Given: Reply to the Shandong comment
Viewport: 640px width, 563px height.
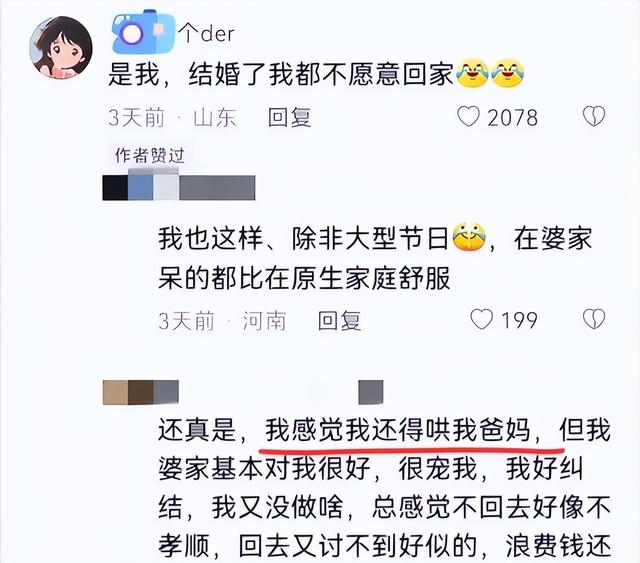Looking at the screenshot, I should (x=290, y=118).
